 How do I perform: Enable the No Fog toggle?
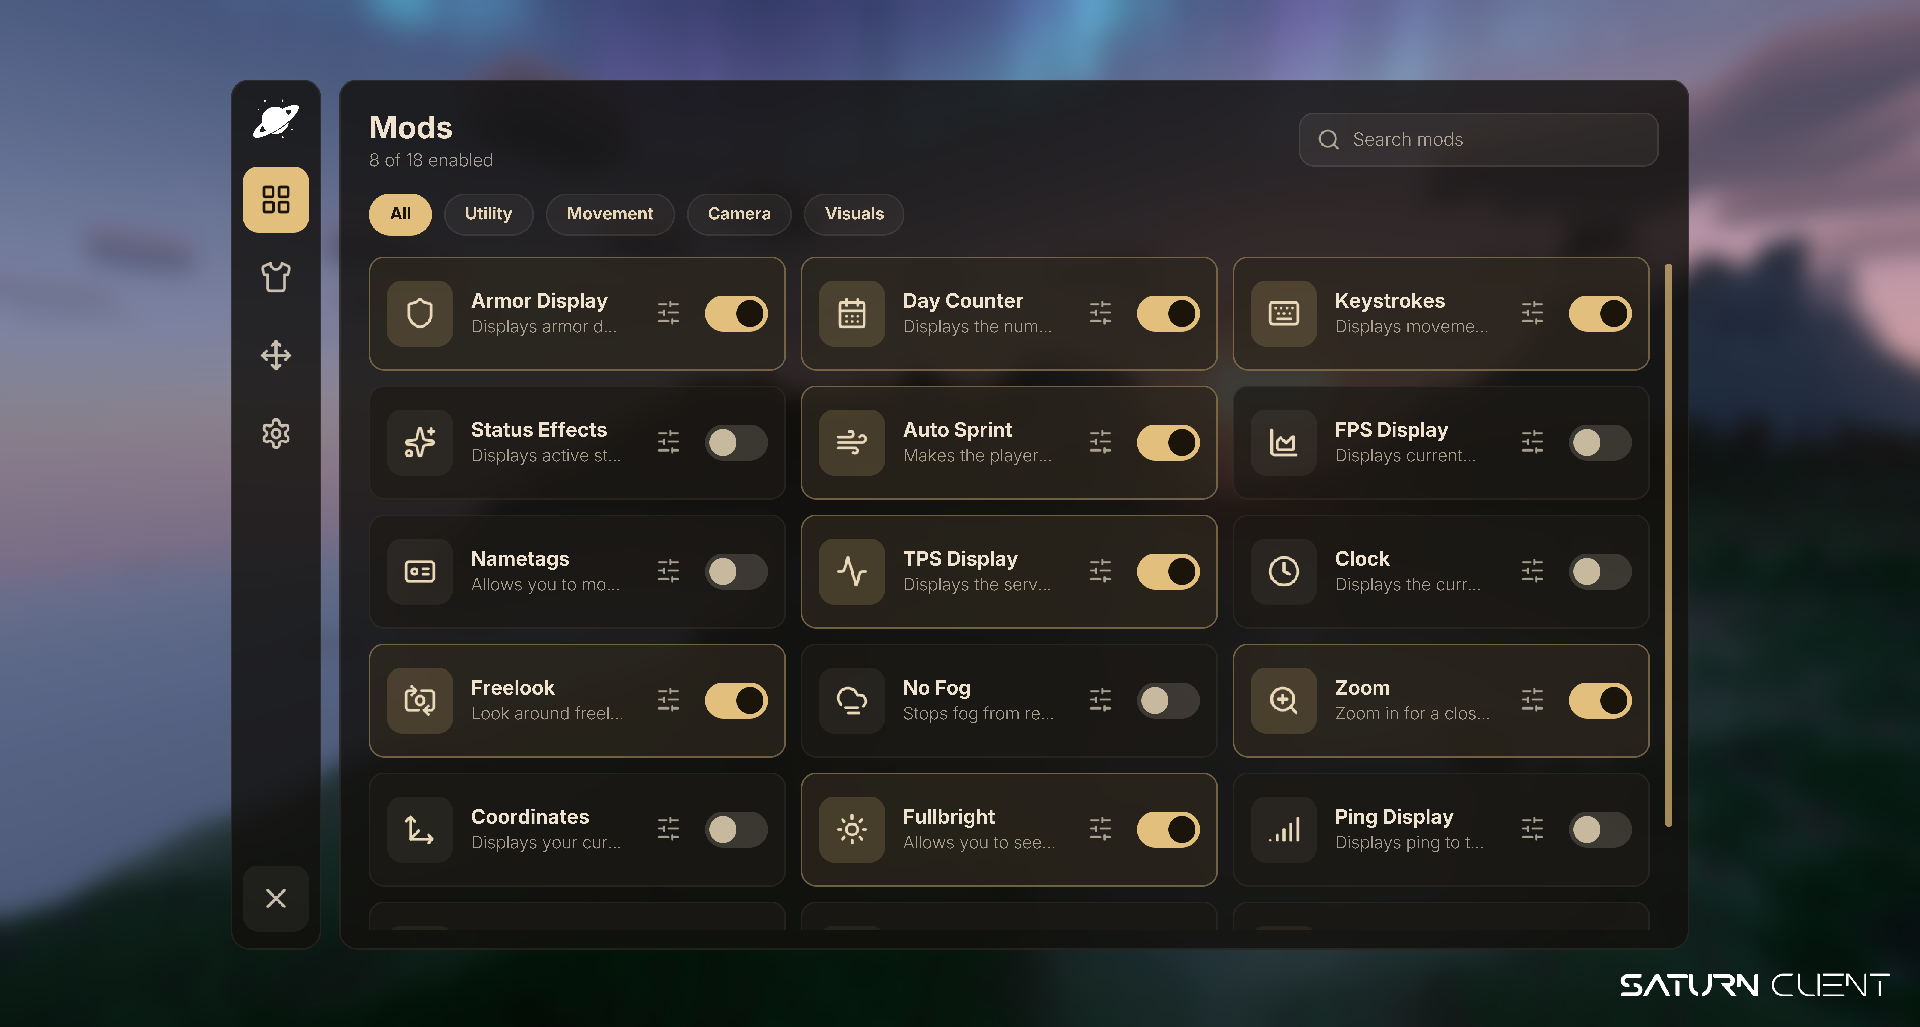coord(1168,701)
